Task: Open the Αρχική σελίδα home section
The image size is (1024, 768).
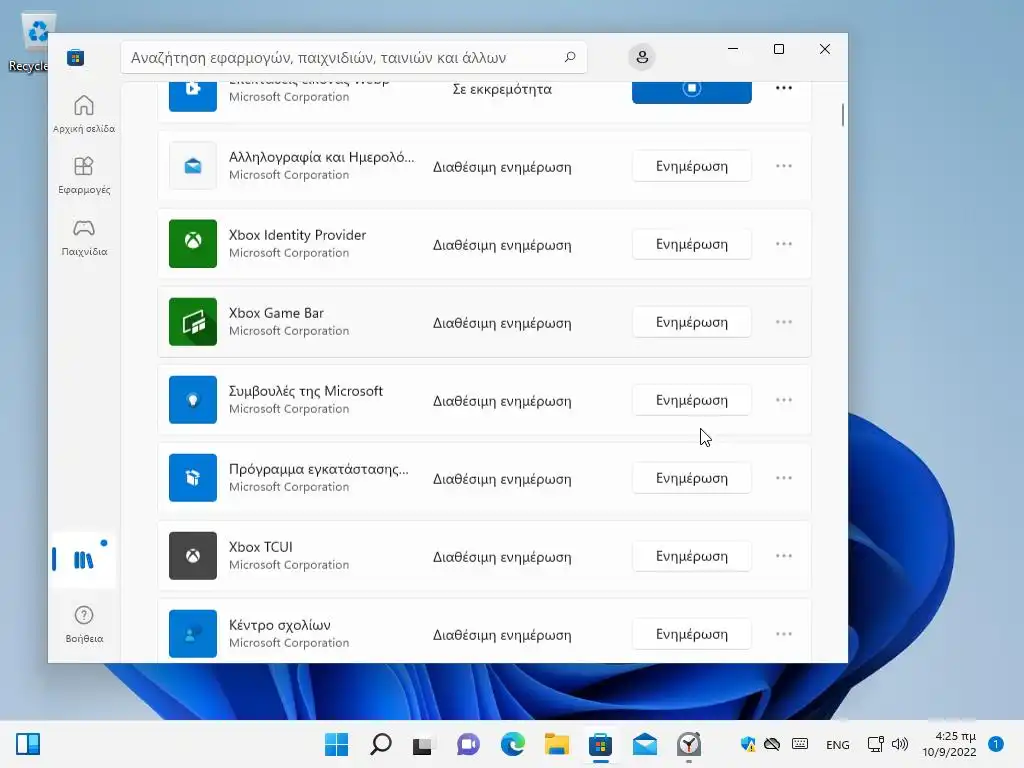Action: coord(84,114)
